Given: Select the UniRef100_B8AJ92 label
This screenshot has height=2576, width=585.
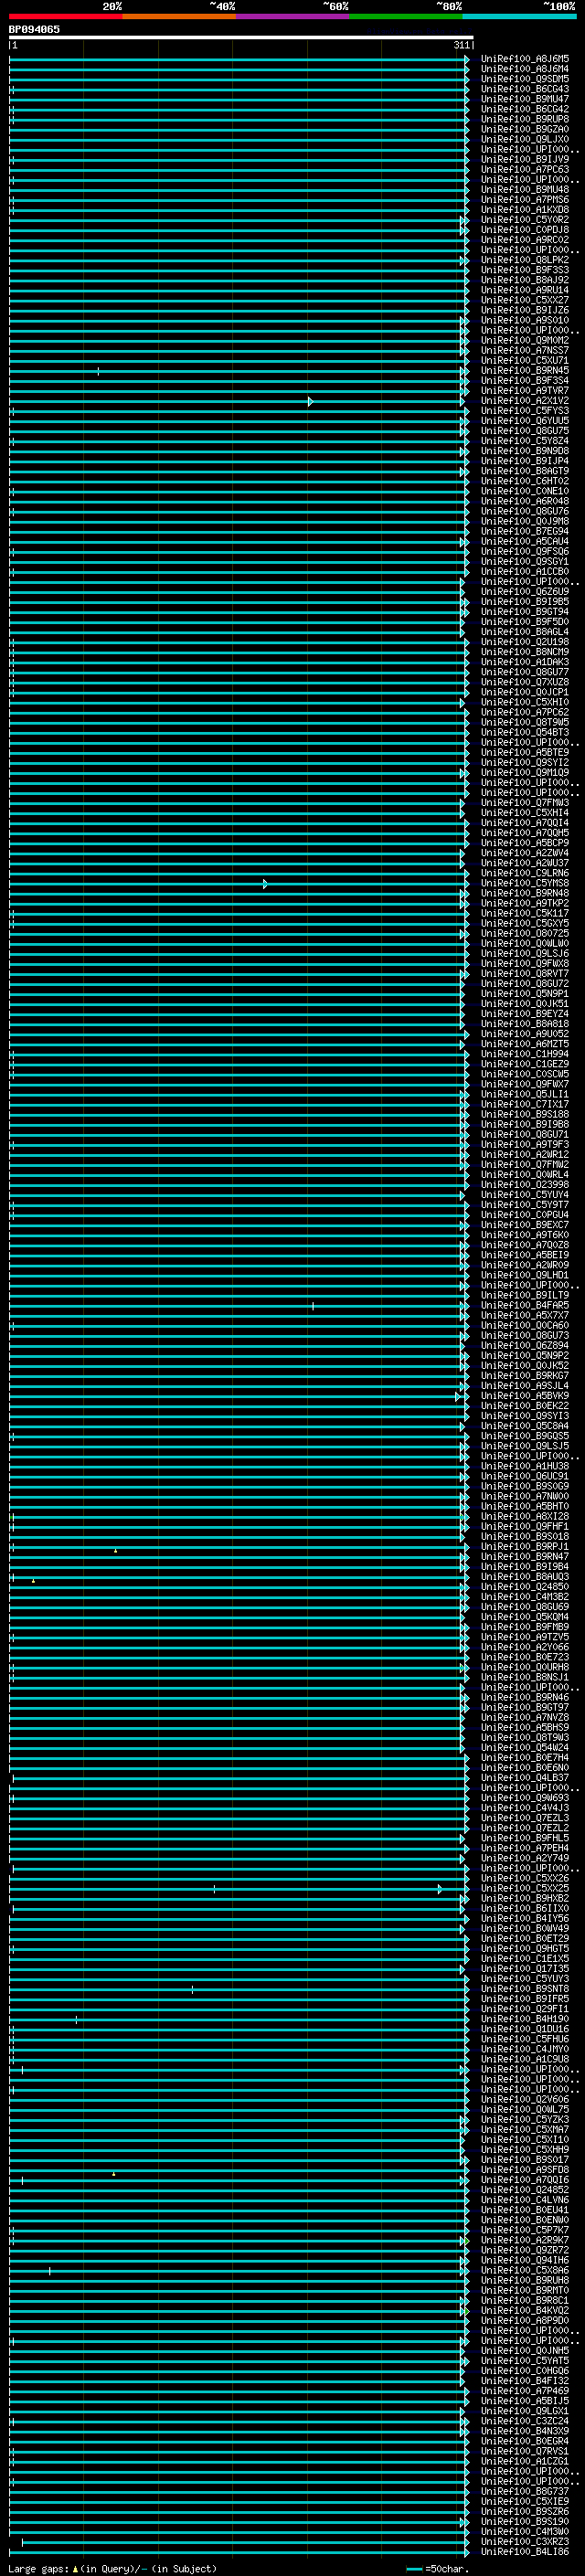Looking at the screenshot, I should (525, 280).
